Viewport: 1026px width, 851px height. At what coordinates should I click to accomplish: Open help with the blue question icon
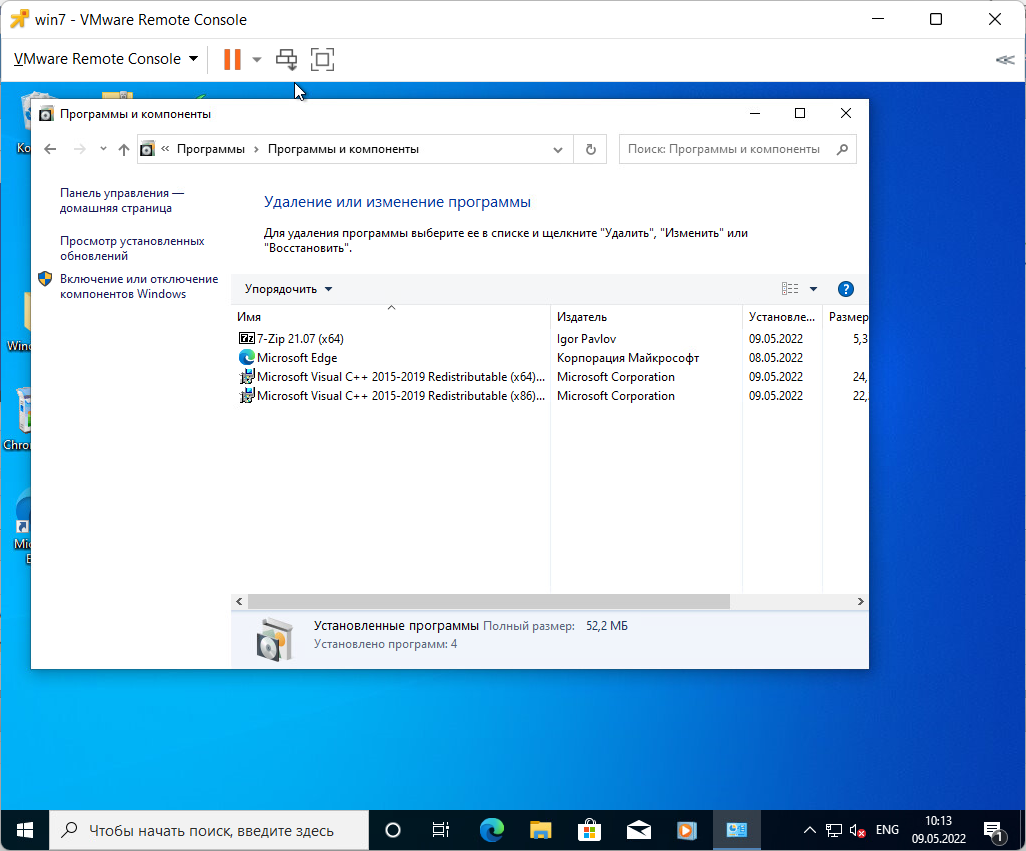pos(845,289)
